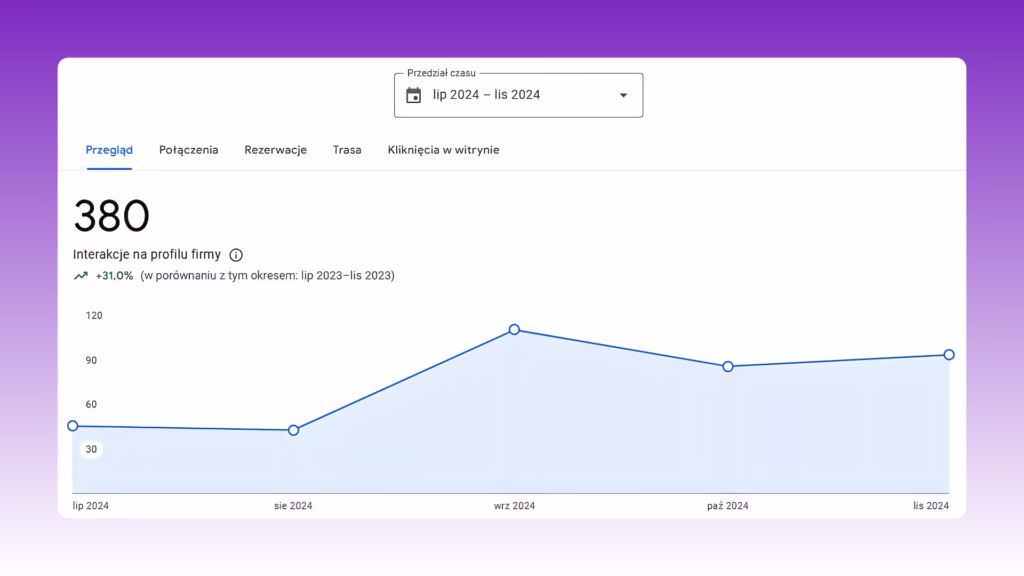The height and width of the screenshot is (576, 1024).
Task: Click the 'Przedział czasu' field label
Action: [x=441, y=73]
